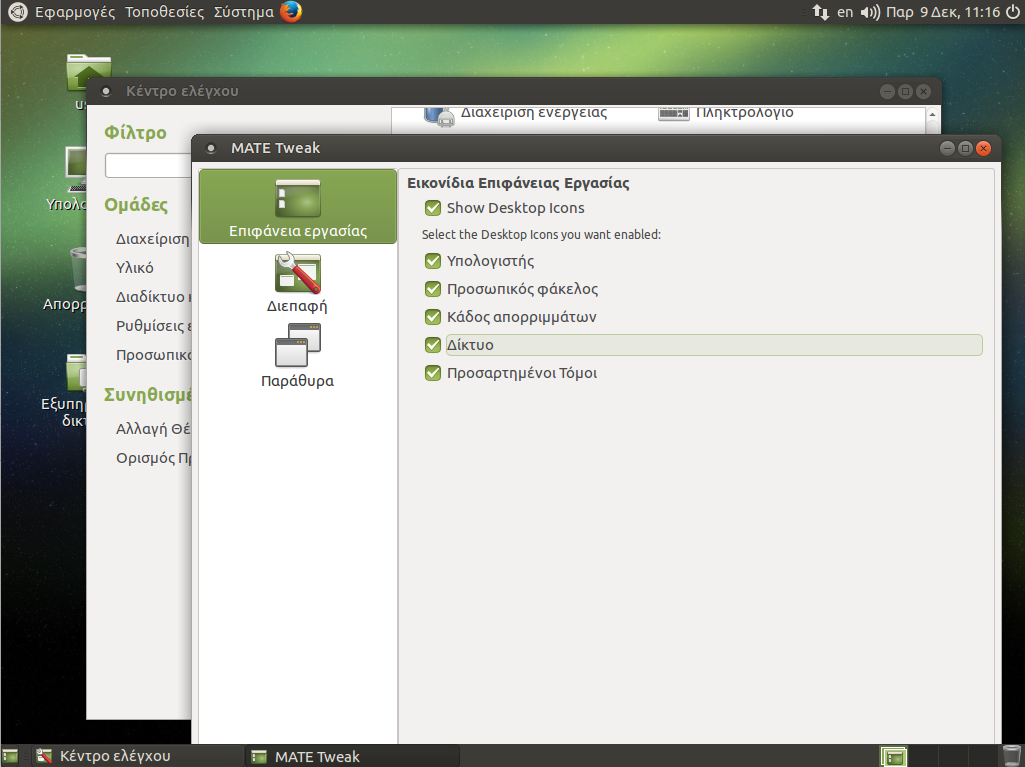Open the Τοποθεσίες menu

point(165,13)
